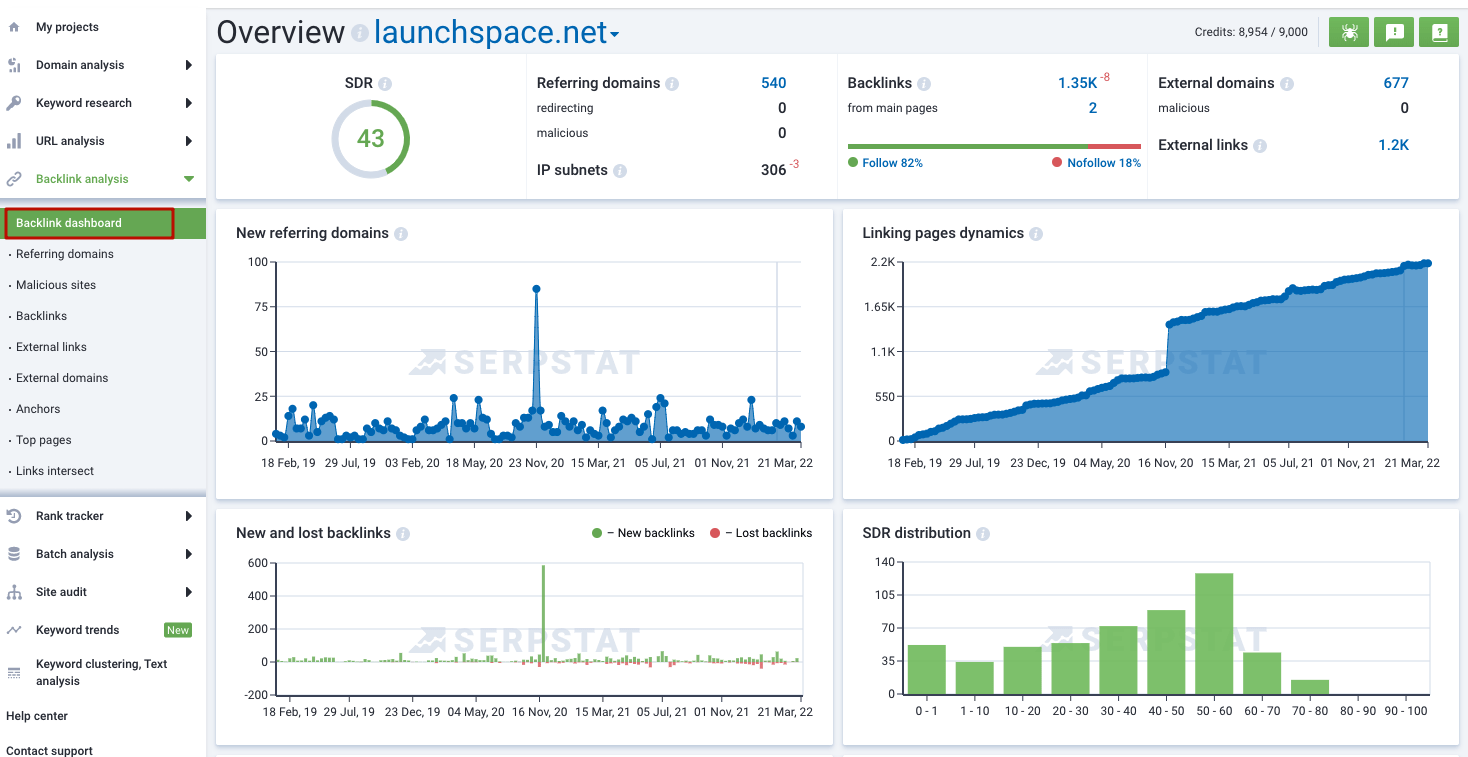Click the Backlink analysis chain link icon

coord(14,179)
